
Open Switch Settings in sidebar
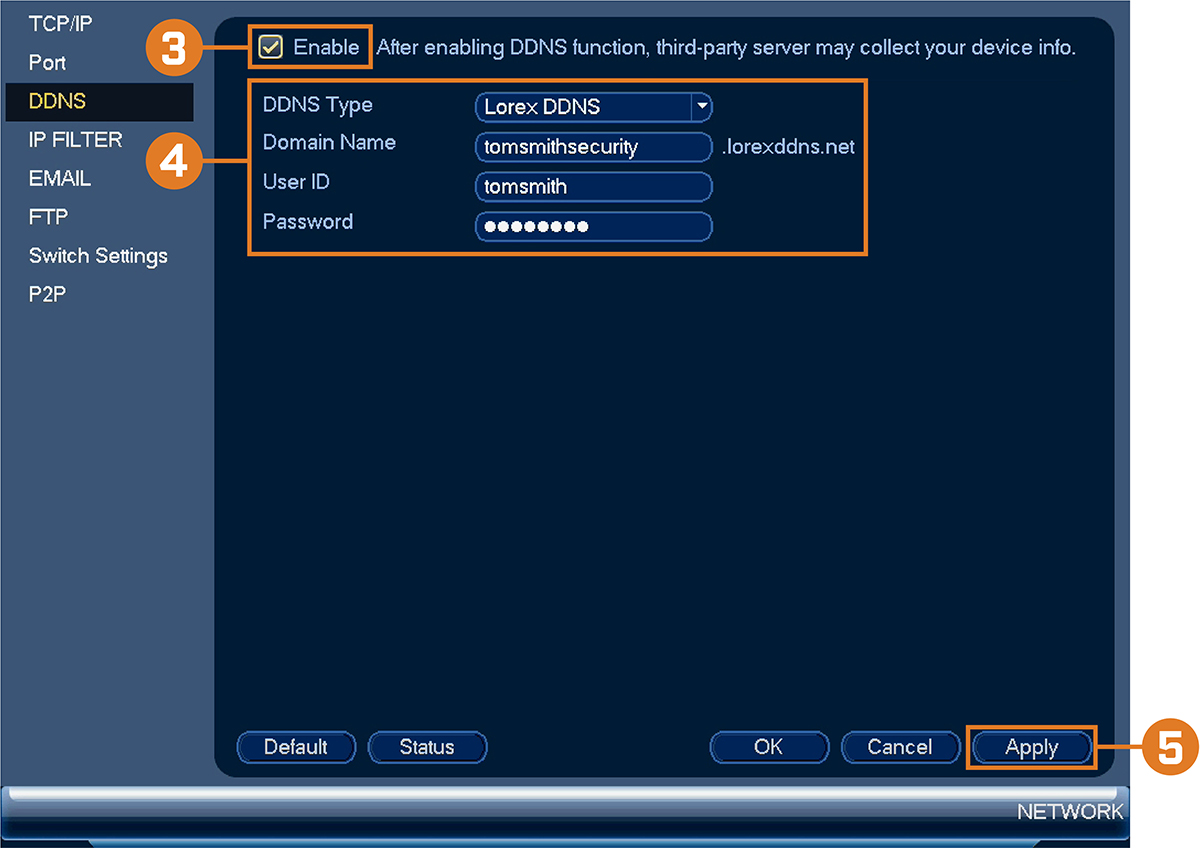pyautogui.click(x=98, y=256)
